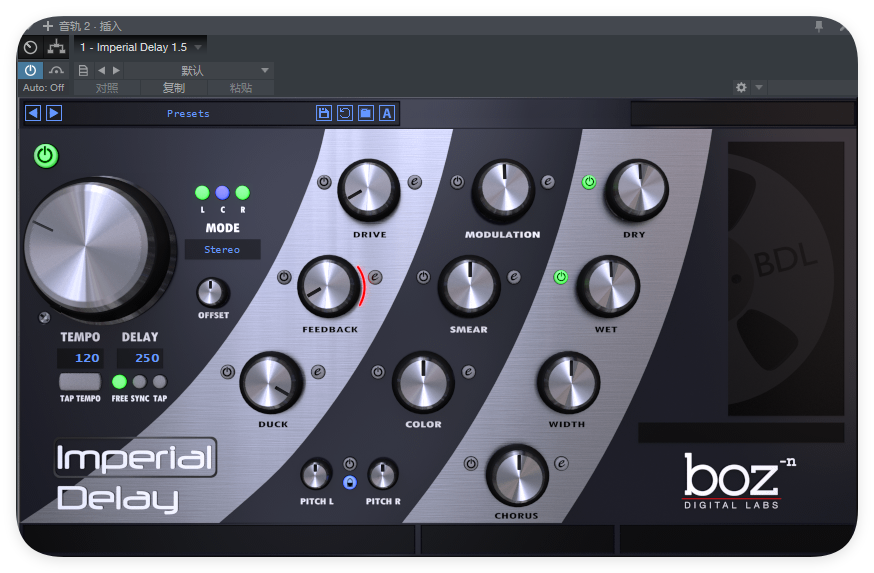Click the Smear knob
Screen dimensions: 874x573
point(469,286)
